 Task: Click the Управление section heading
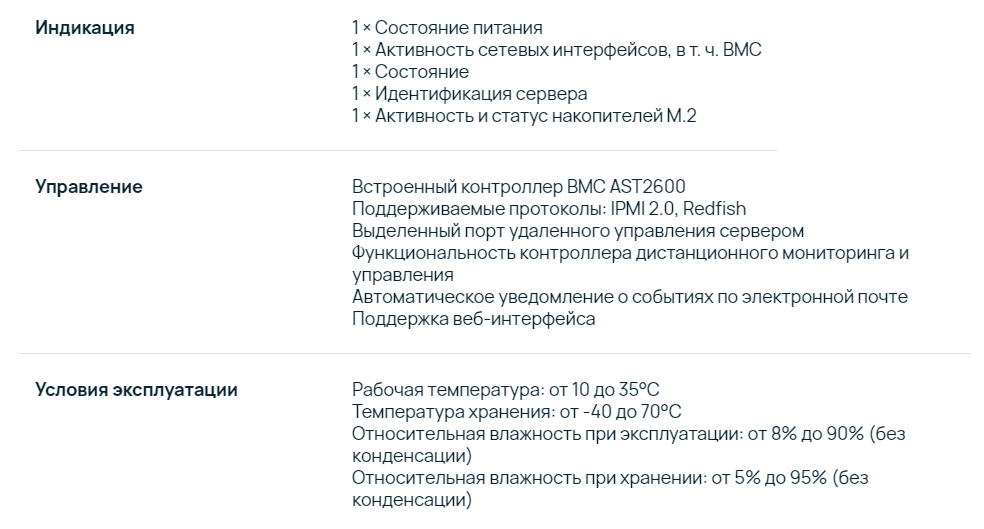point(88,186)
